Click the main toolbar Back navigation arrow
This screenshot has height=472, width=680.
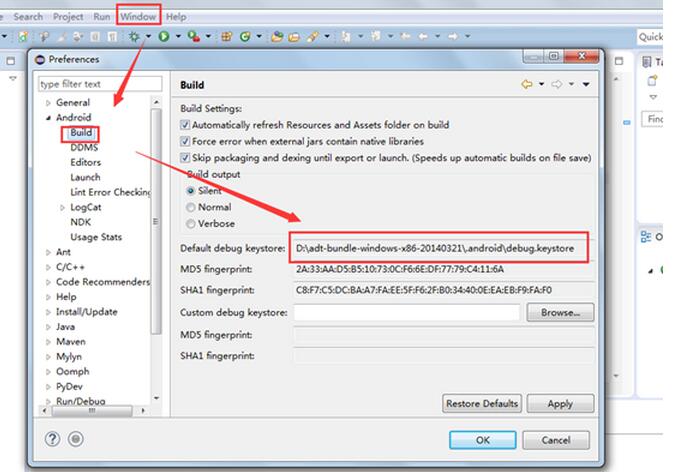point(423,36)
